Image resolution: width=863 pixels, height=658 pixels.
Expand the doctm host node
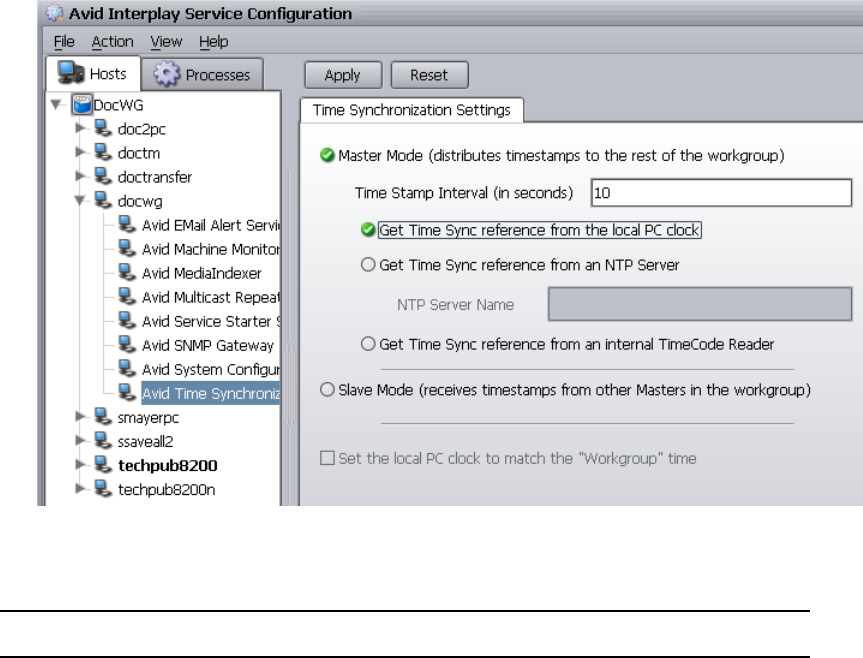(80, 152)
